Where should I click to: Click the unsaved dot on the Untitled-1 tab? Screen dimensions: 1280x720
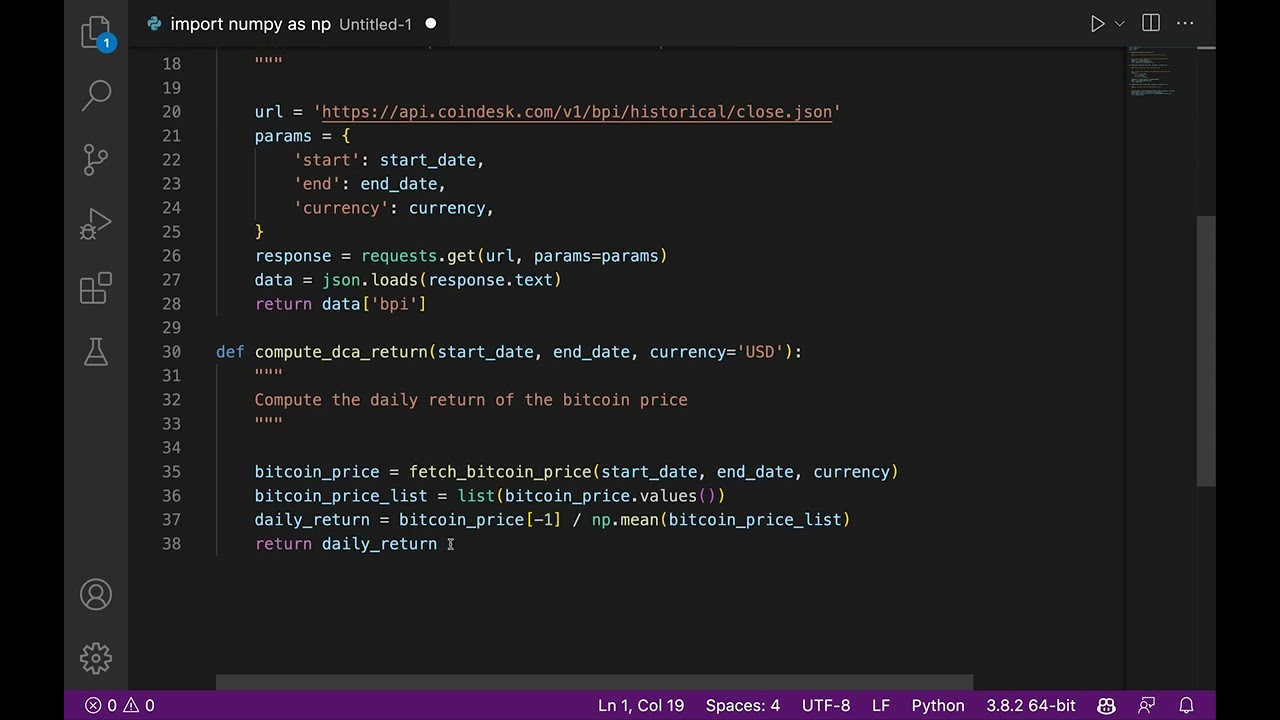point(431,24)
